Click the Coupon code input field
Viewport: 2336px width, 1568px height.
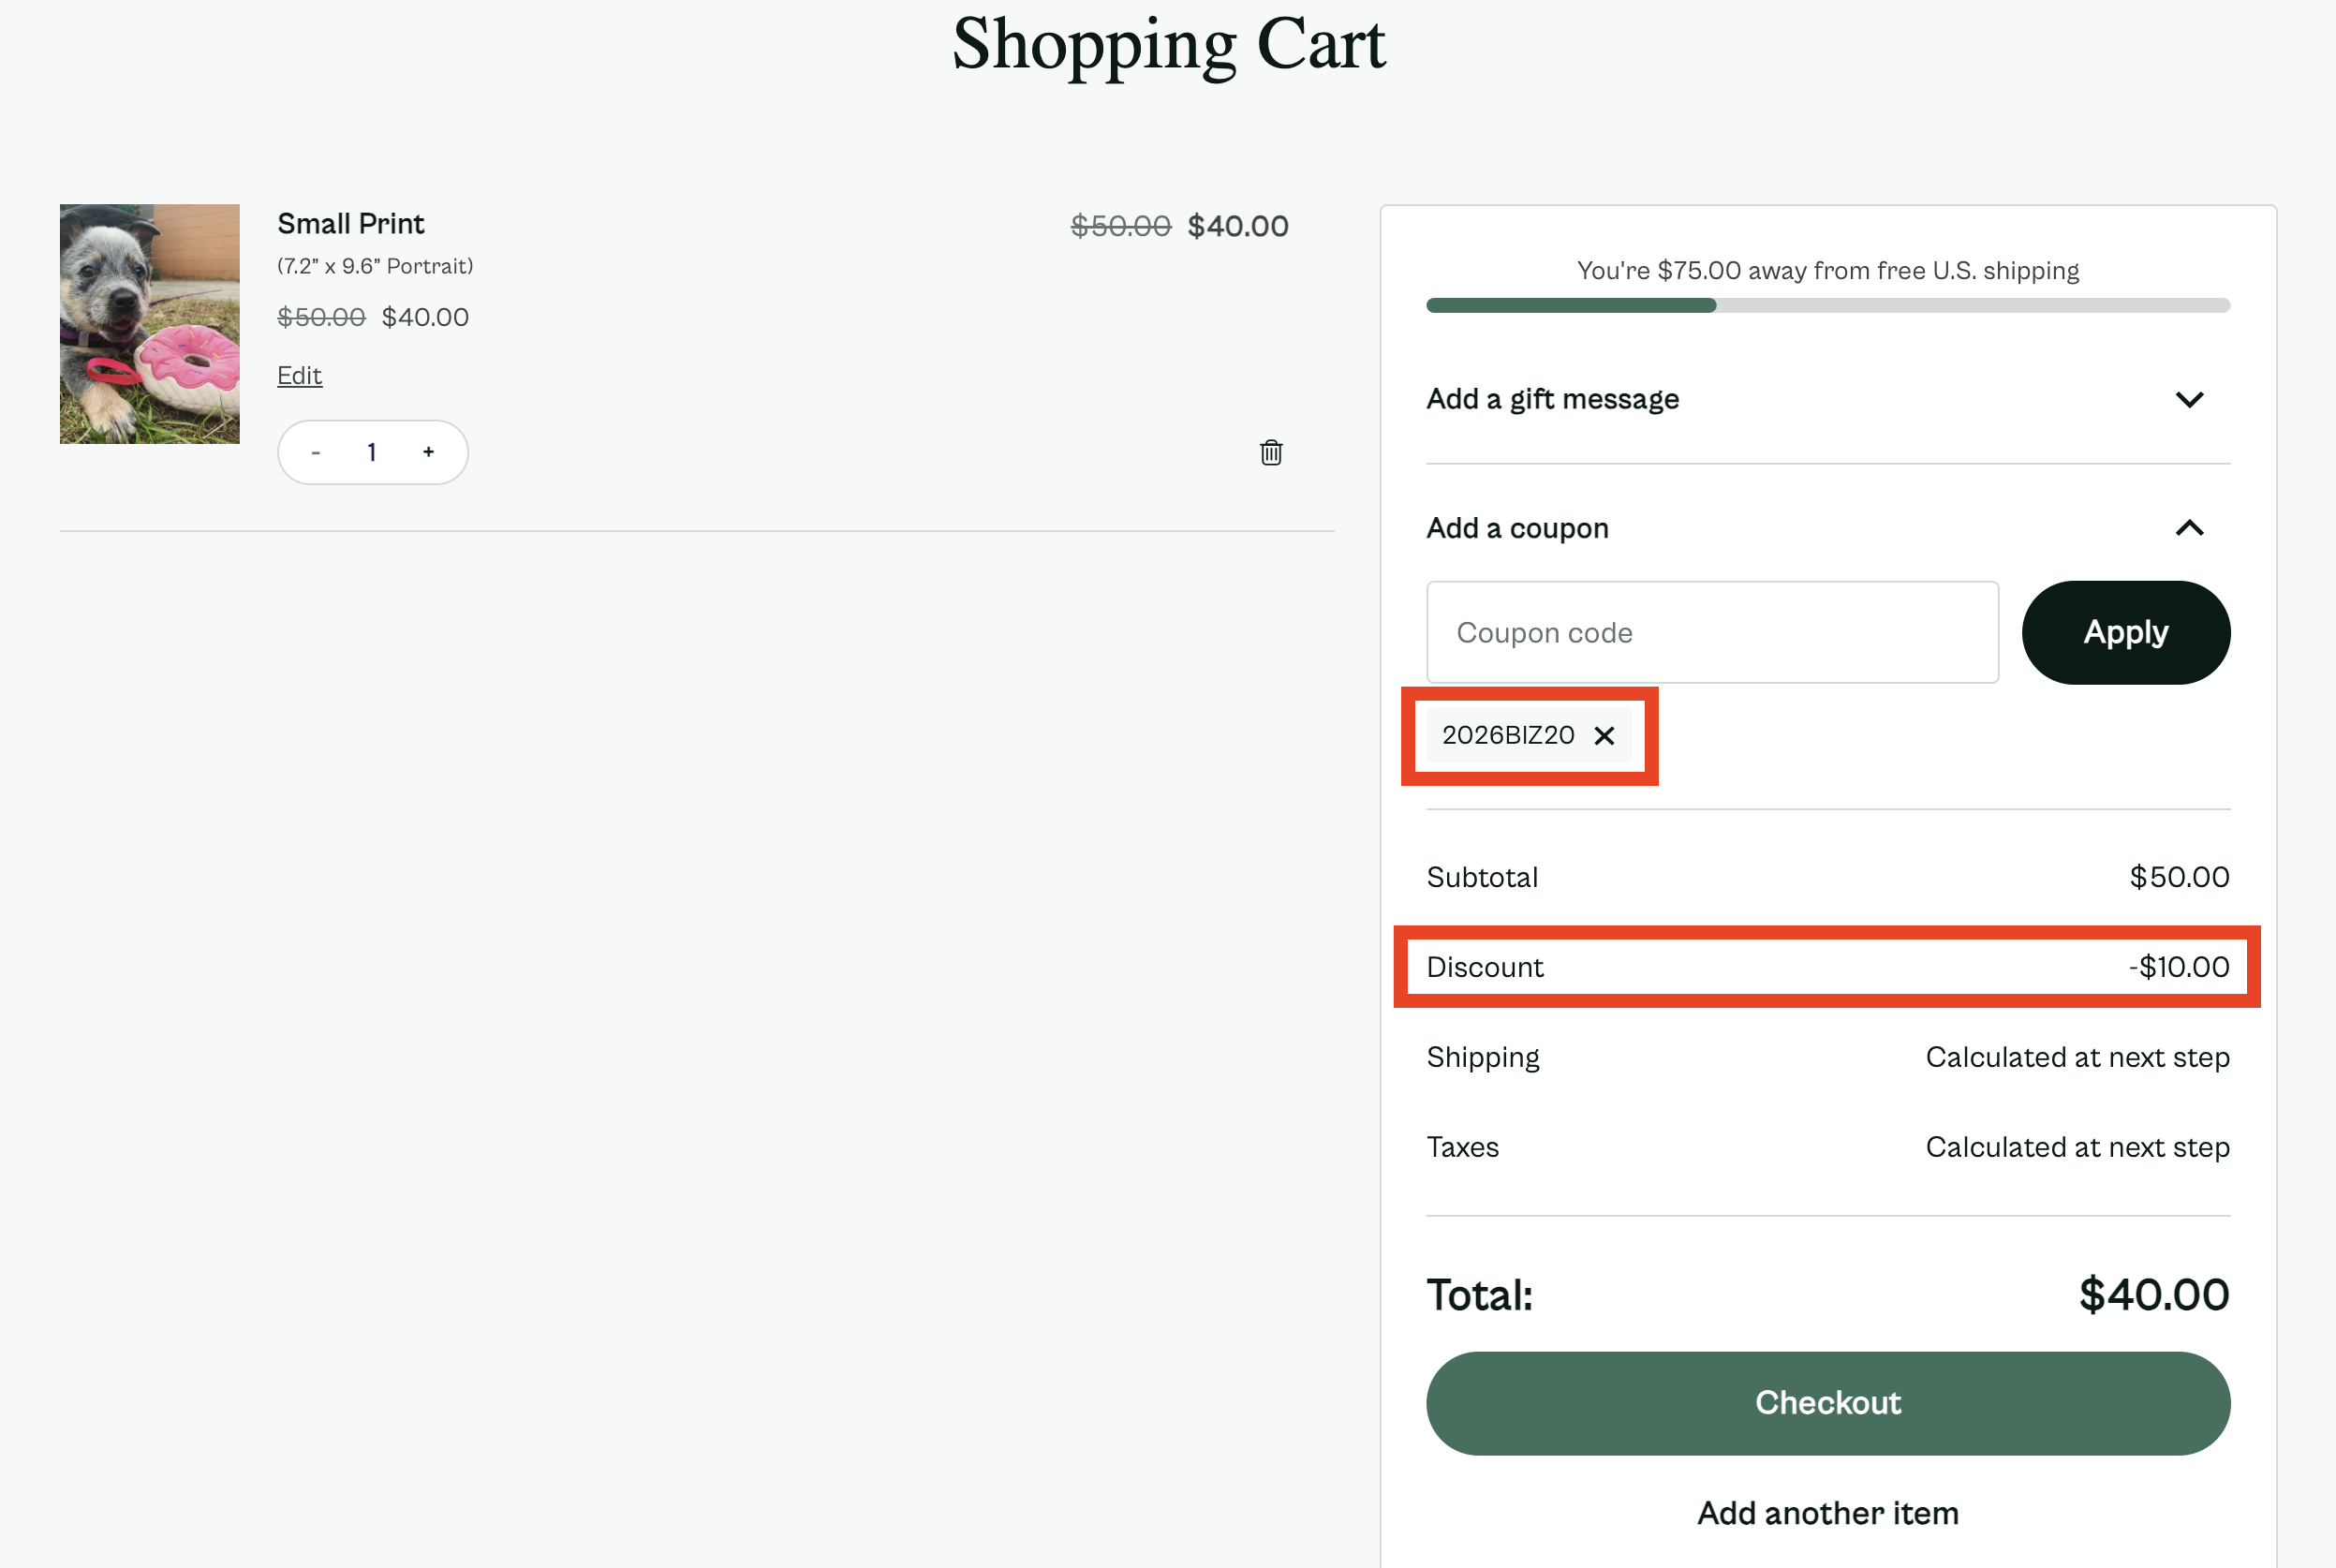click(1712, 633)
